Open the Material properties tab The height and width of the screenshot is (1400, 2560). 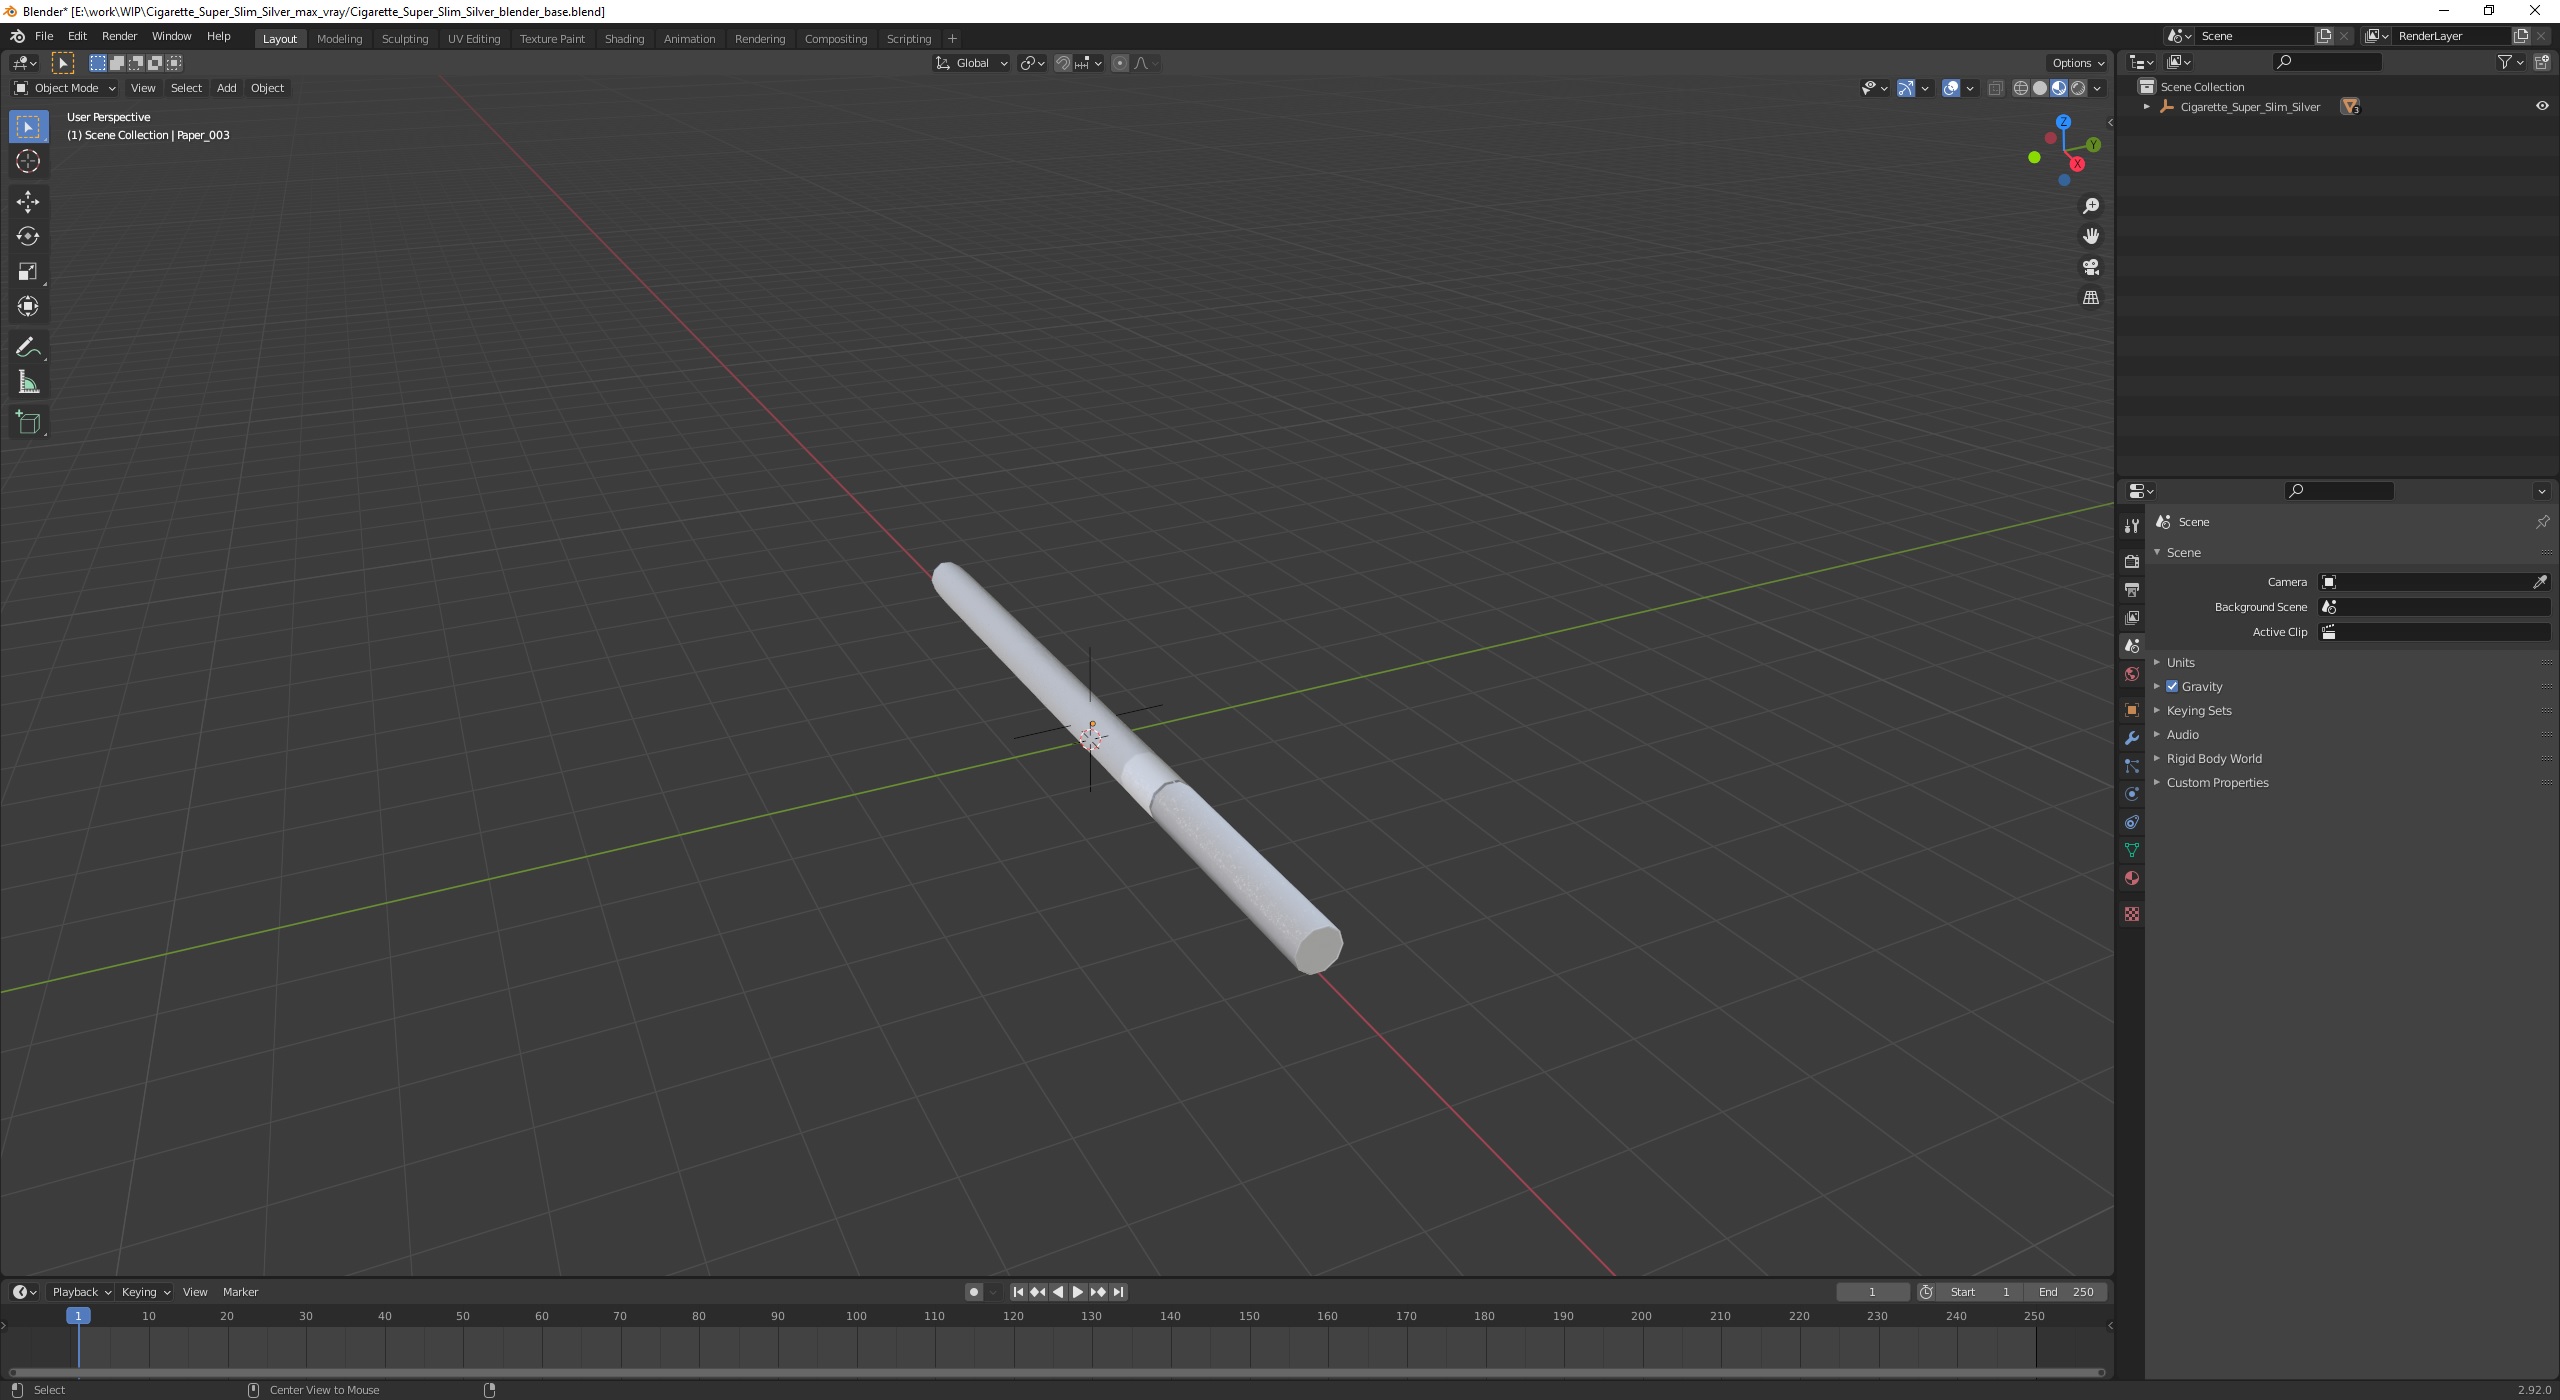click(2132, 878)
